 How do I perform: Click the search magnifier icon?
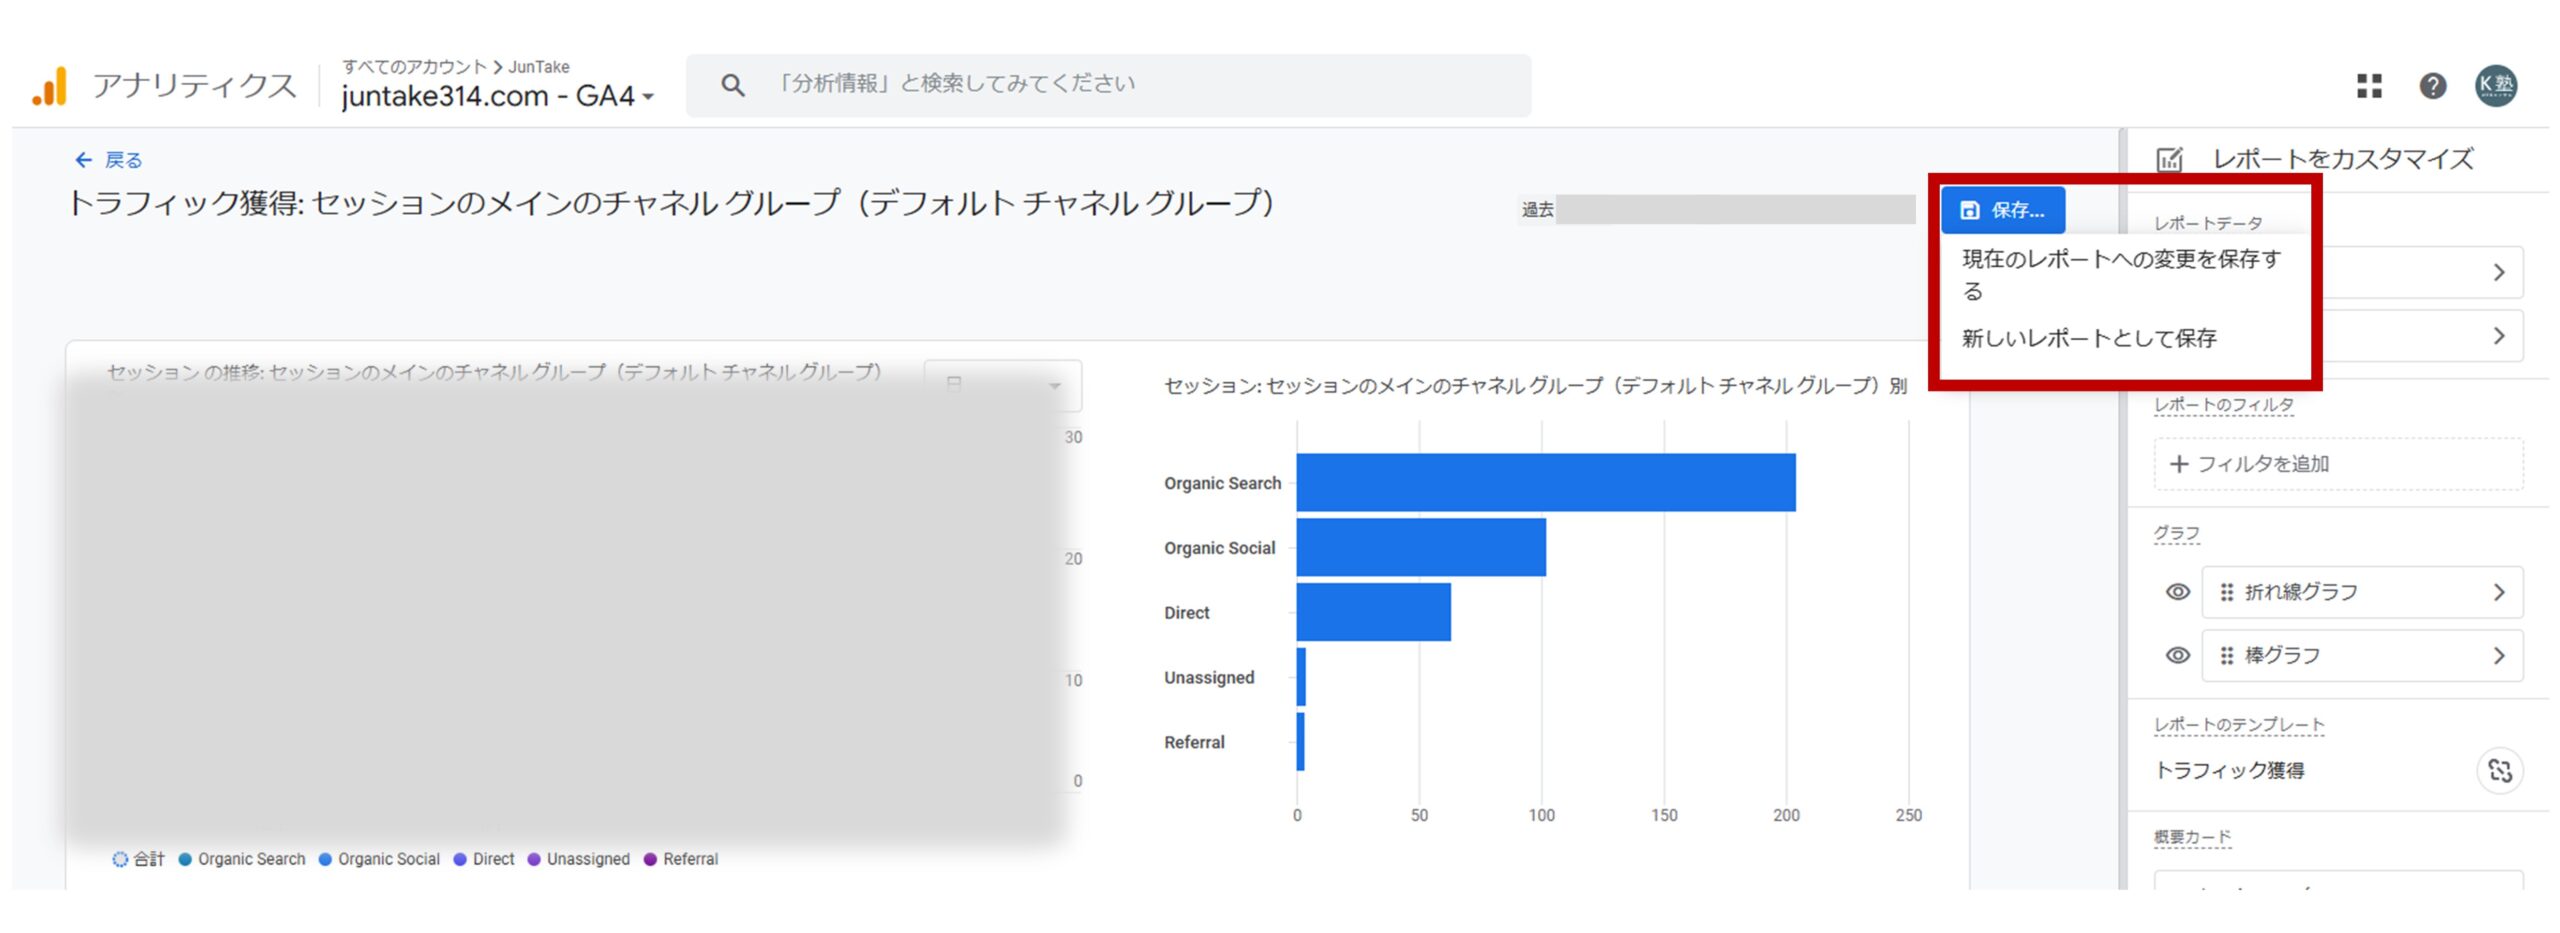pos(731,85)
